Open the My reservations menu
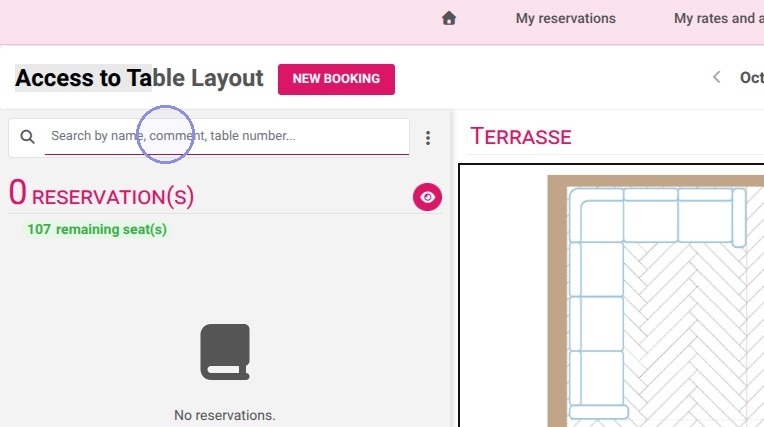Viewport: 764px width, 427px height. (566, 19)
